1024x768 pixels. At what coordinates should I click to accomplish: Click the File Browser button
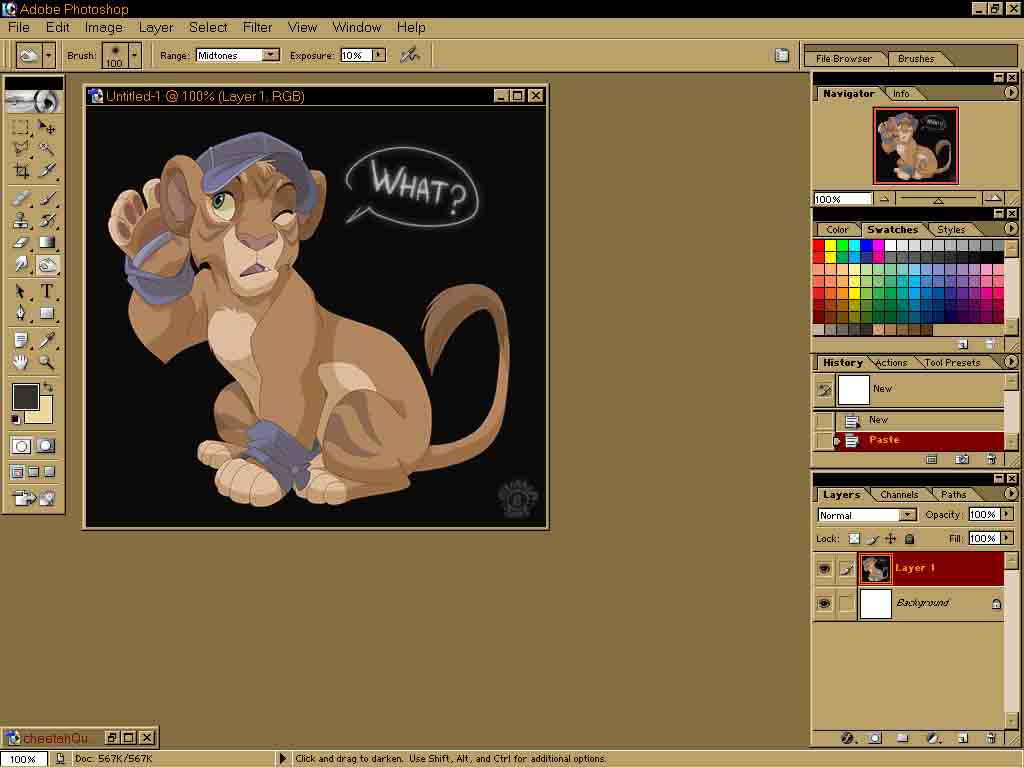(844, 58)
